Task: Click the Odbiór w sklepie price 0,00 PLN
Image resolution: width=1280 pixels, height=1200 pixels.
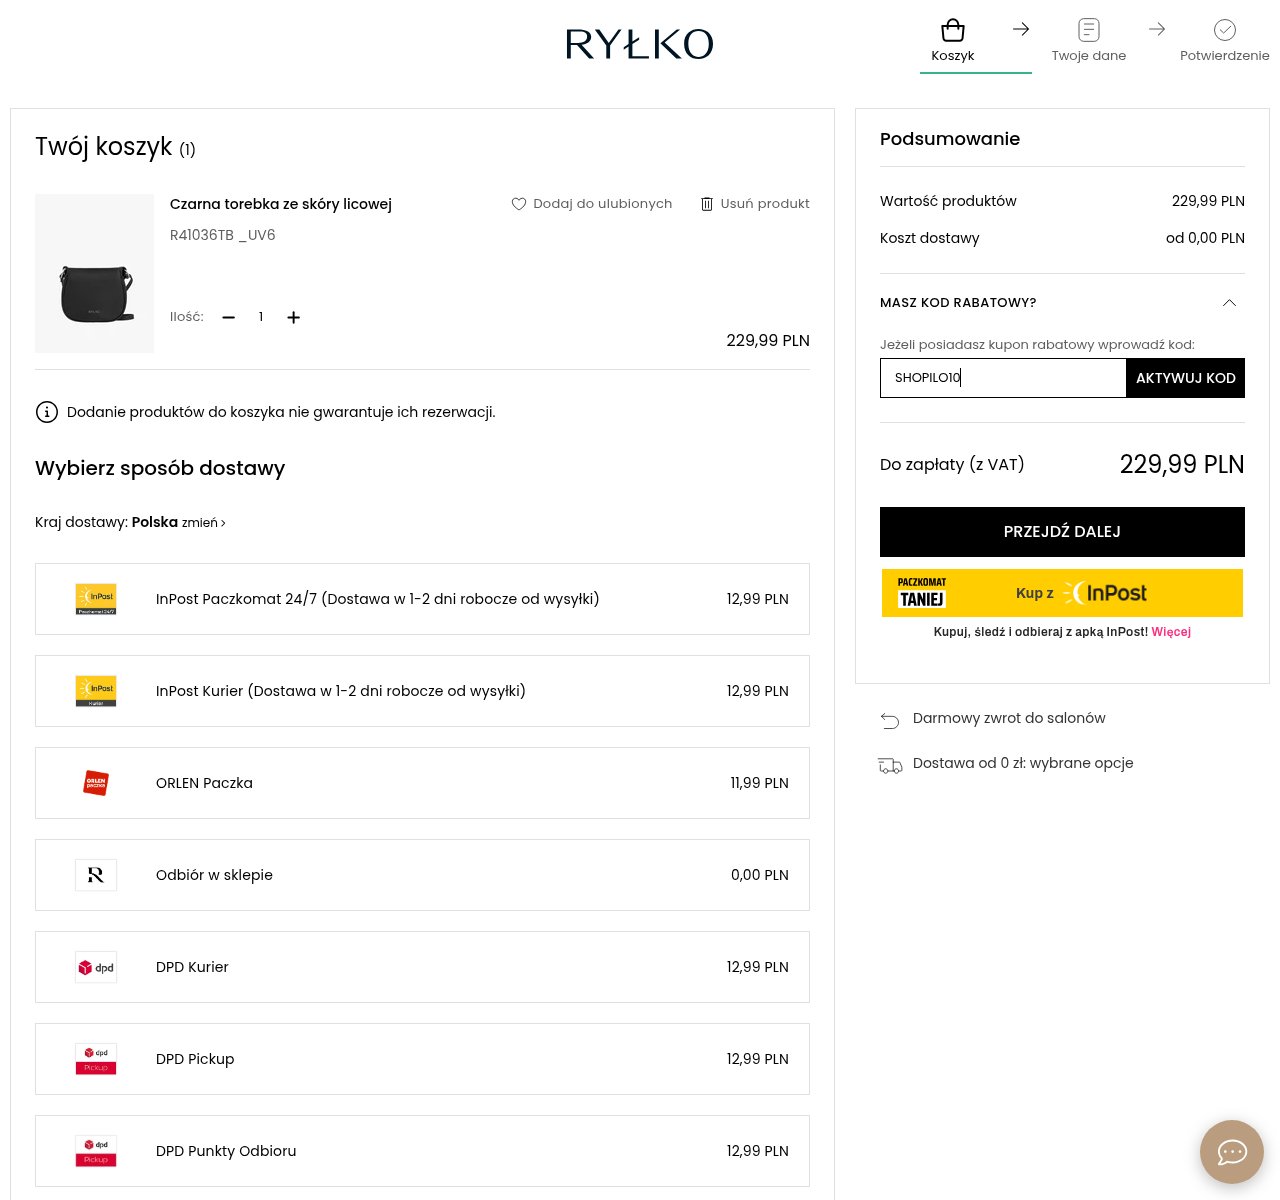Action: 760,875
